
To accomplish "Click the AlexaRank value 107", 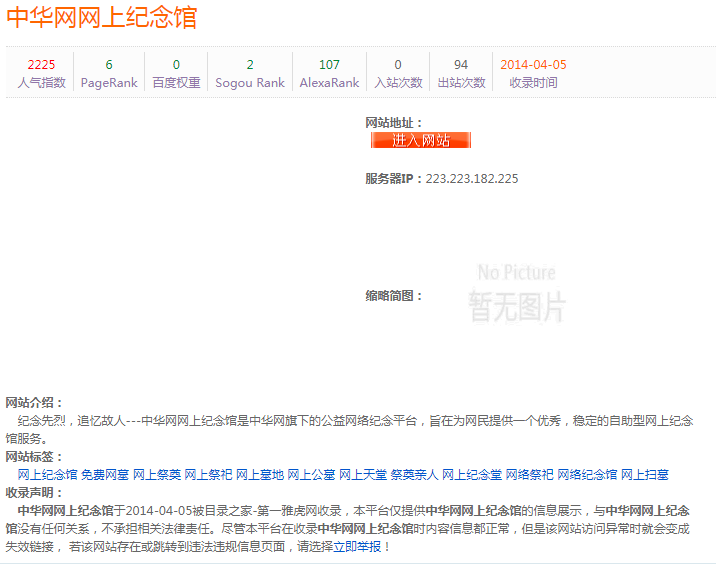I will coord(329,64).
